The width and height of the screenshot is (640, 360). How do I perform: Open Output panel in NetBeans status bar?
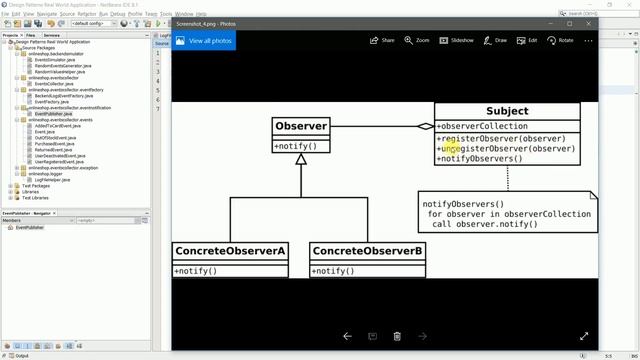pyautogui.click(x=19, y=356)
